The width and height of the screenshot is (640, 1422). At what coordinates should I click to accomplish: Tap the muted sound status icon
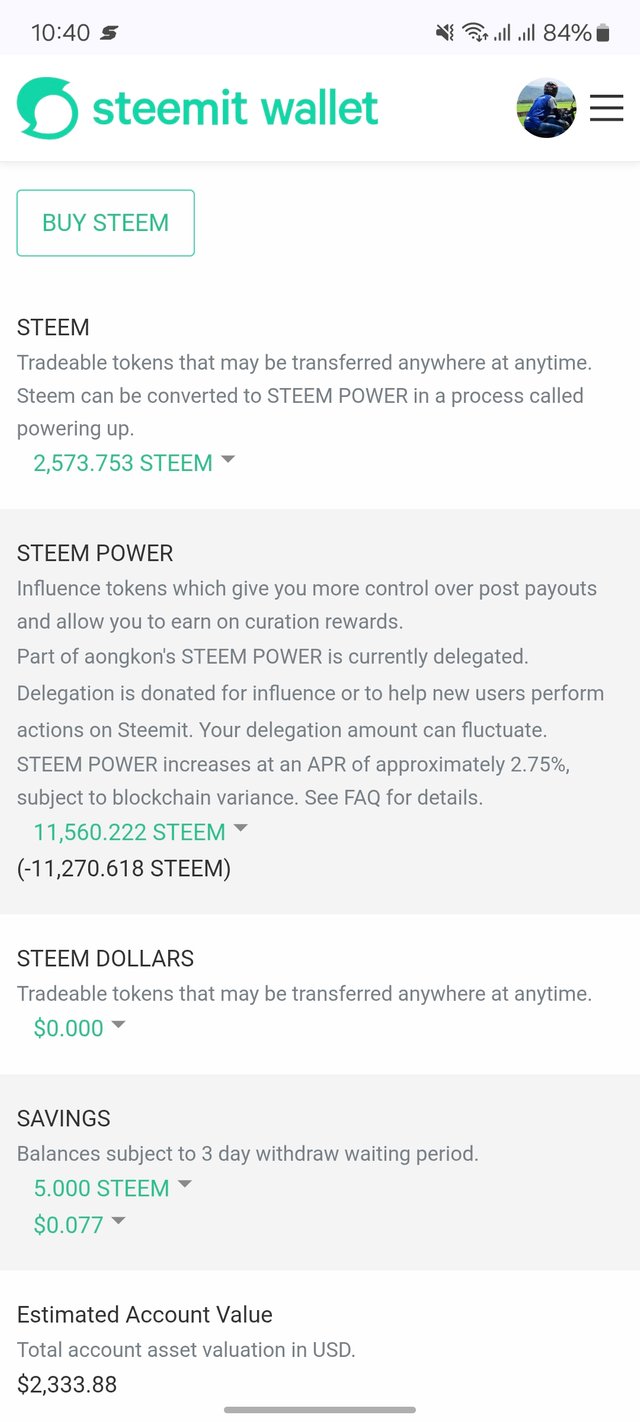[445, 33]
